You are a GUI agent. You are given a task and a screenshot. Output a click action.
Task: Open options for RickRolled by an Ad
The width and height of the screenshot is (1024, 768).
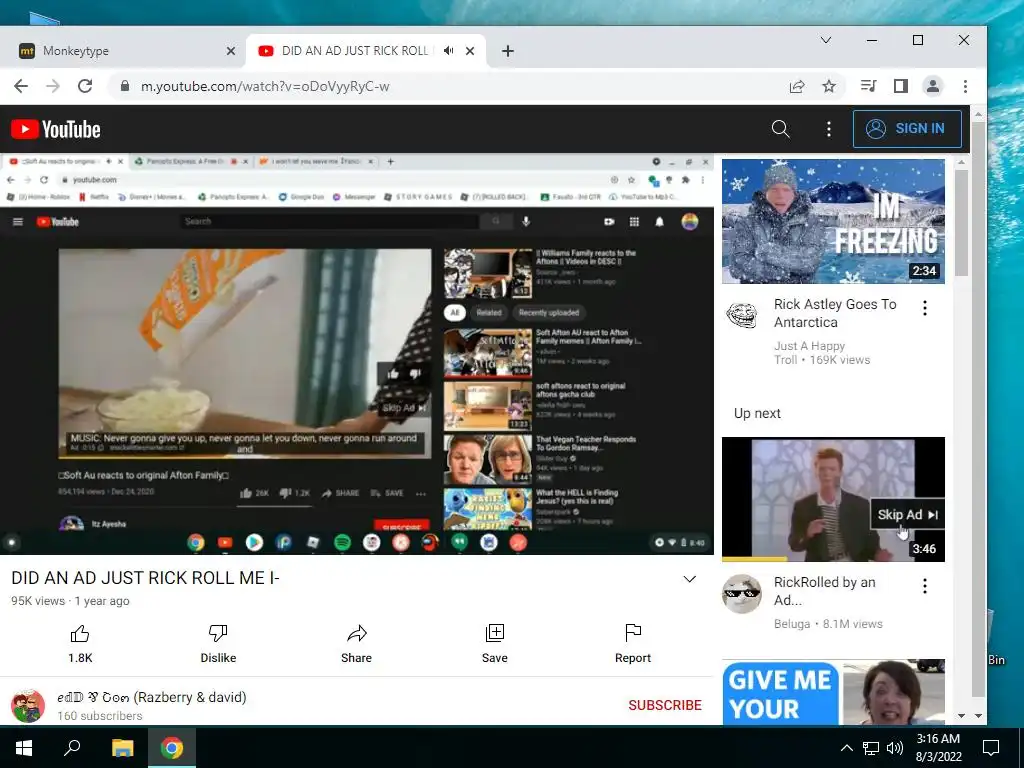tap(925, 586)
